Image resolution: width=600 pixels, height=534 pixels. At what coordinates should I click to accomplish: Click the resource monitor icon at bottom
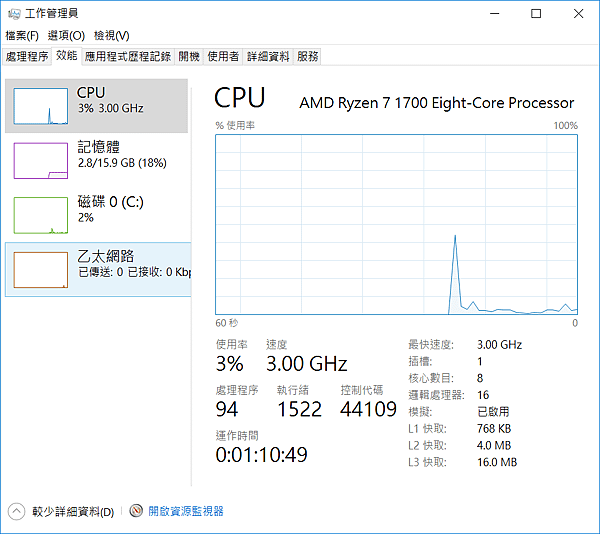pyautogui.click(x=136, y=511)
